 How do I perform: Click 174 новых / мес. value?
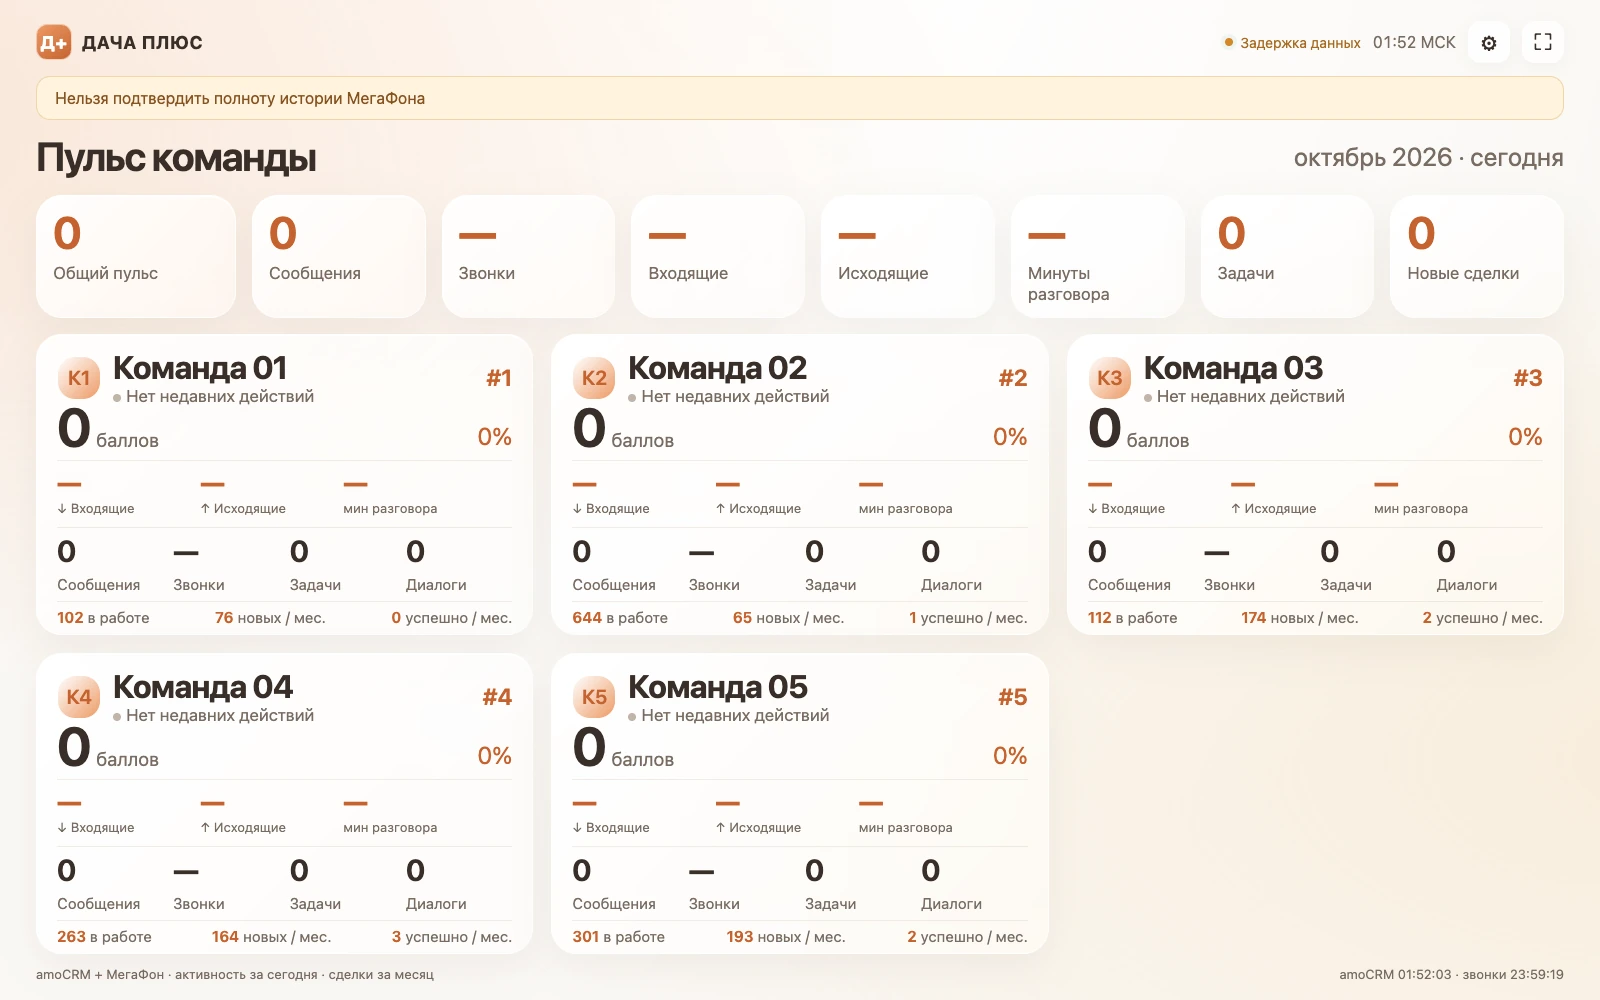pyautogui.click(x=1299, y=618)
